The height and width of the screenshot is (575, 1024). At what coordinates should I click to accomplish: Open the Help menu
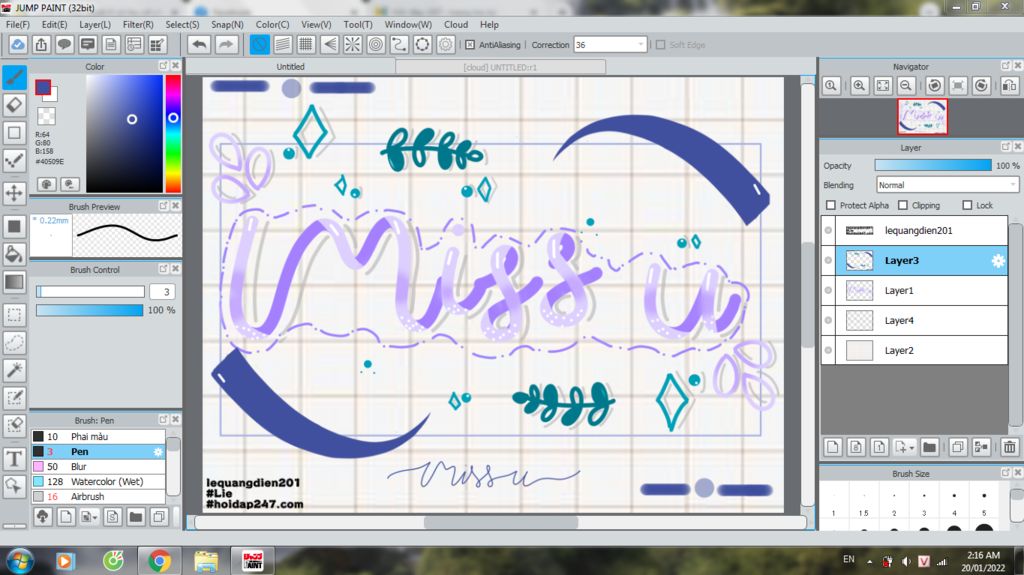pyautogui.click(x=489, y=24)
